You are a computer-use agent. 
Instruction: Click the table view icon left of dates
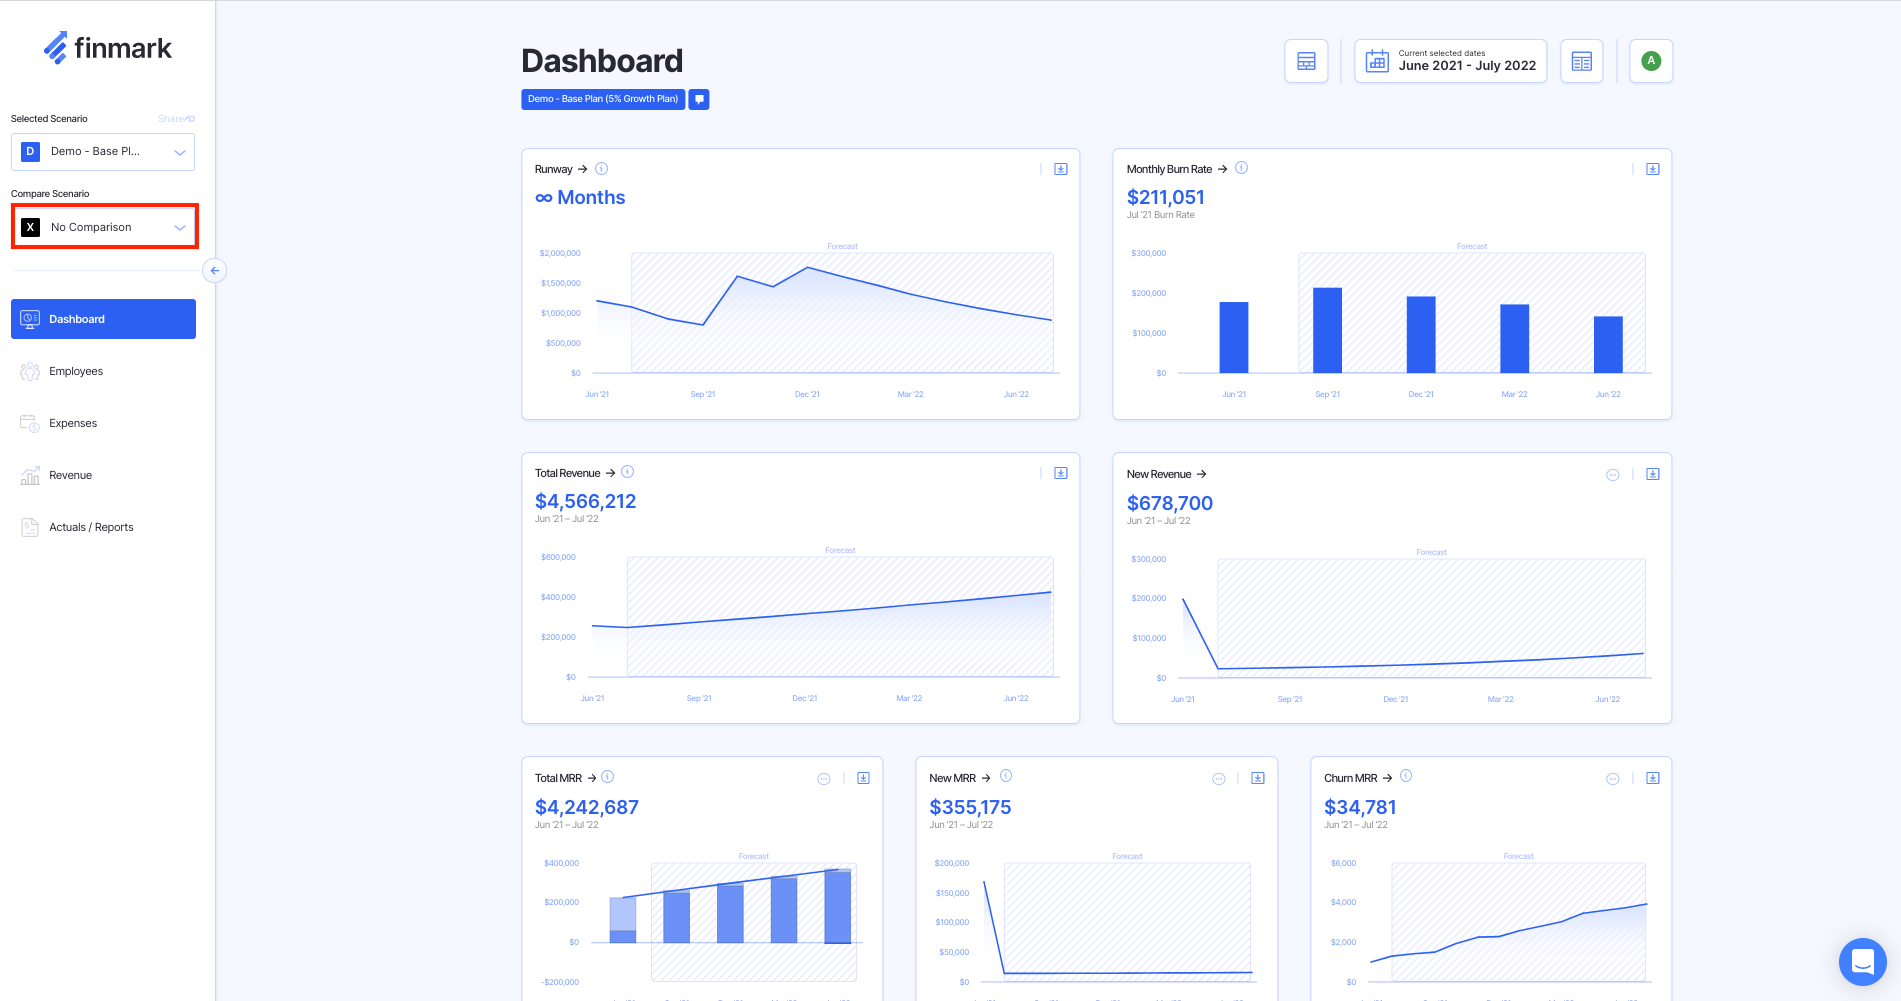click(x=1306, y=62)
